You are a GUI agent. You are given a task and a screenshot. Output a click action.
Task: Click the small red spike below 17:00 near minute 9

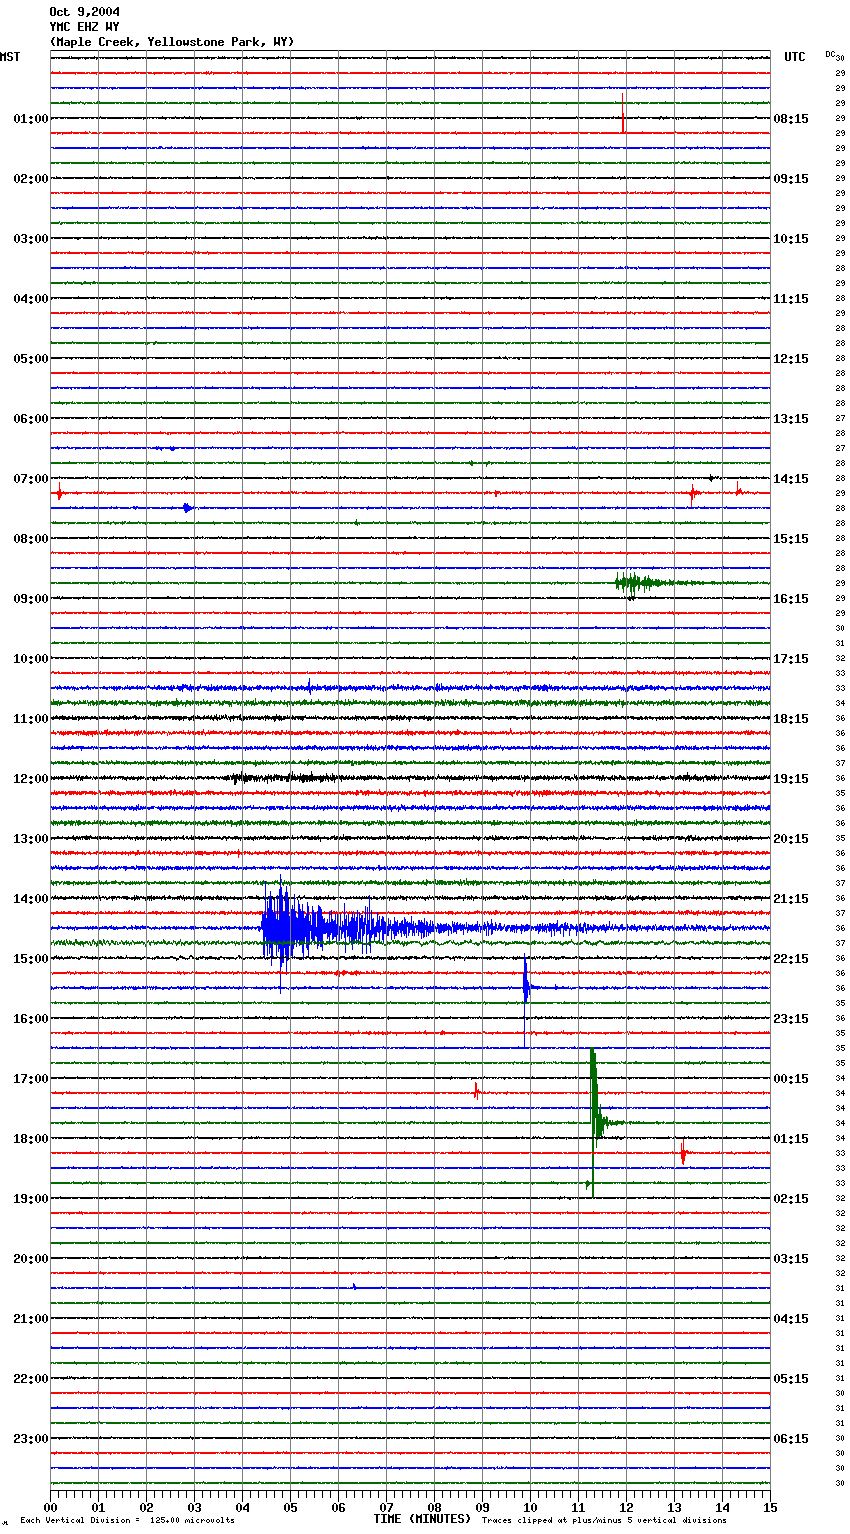pyautogui.click(x=477, y=1091)
